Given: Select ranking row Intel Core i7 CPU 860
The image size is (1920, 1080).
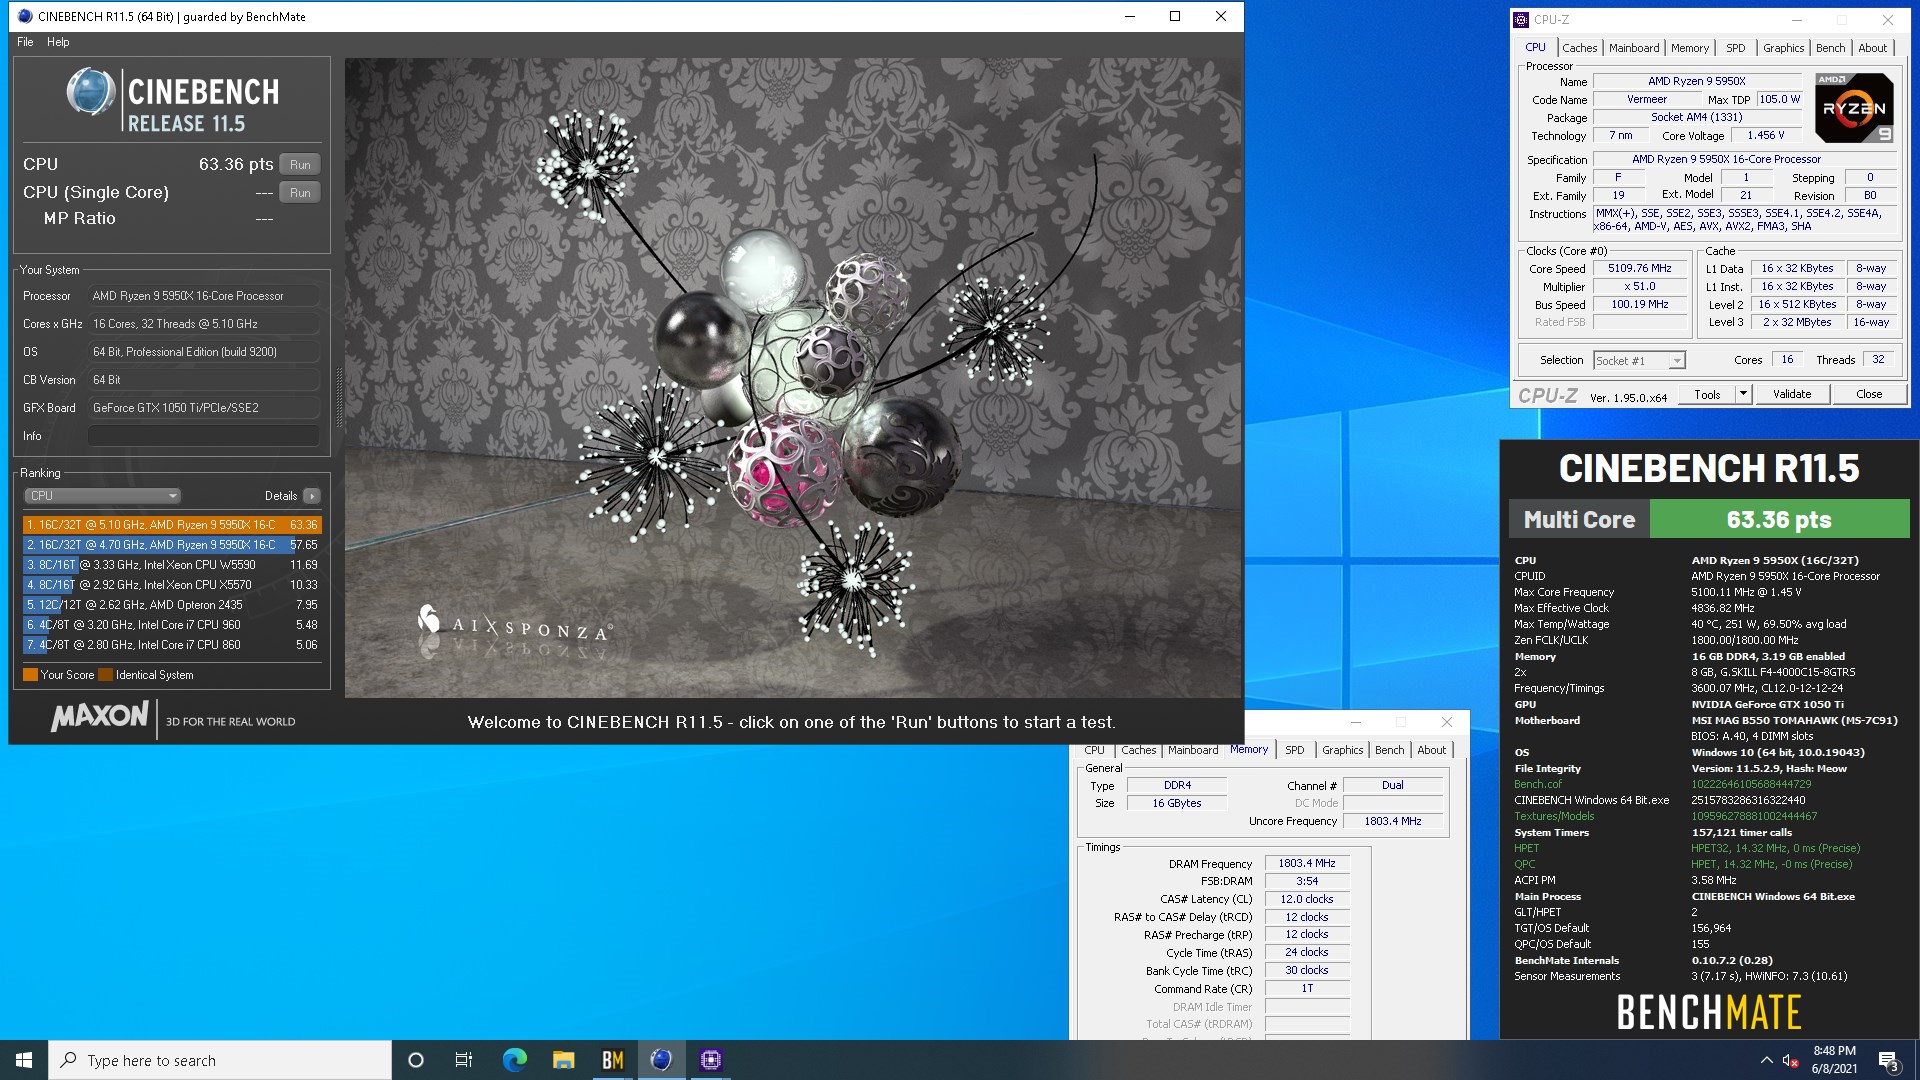Looking at the screenshot, I should 172,645.
